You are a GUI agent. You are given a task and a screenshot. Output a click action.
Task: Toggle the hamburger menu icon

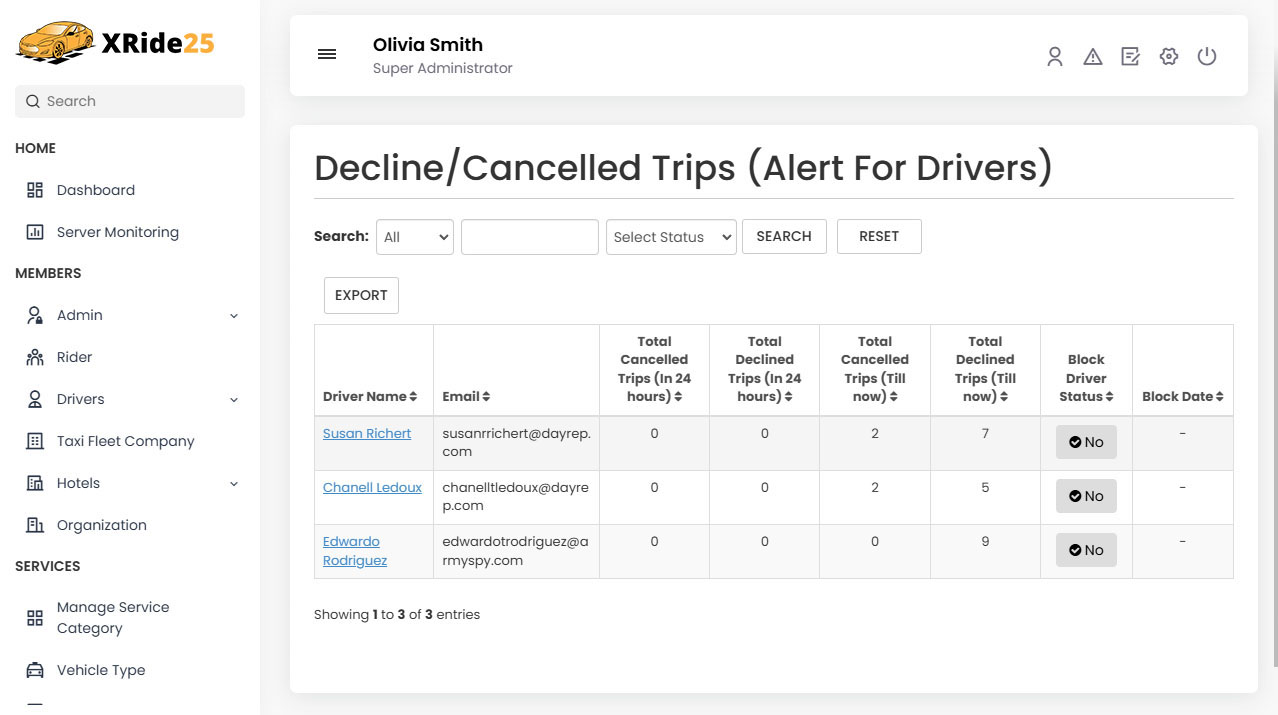[x=327, y=54]
